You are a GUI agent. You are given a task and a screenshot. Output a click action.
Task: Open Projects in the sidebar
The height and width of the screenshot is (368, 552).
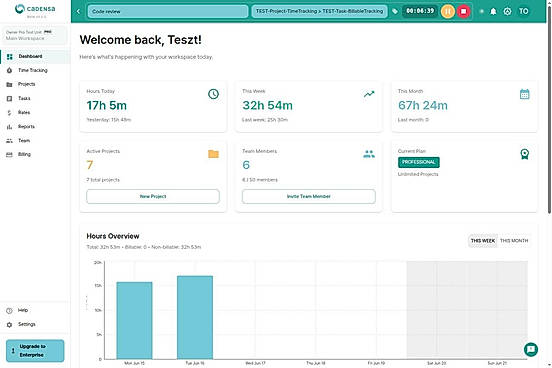point(35,84)
